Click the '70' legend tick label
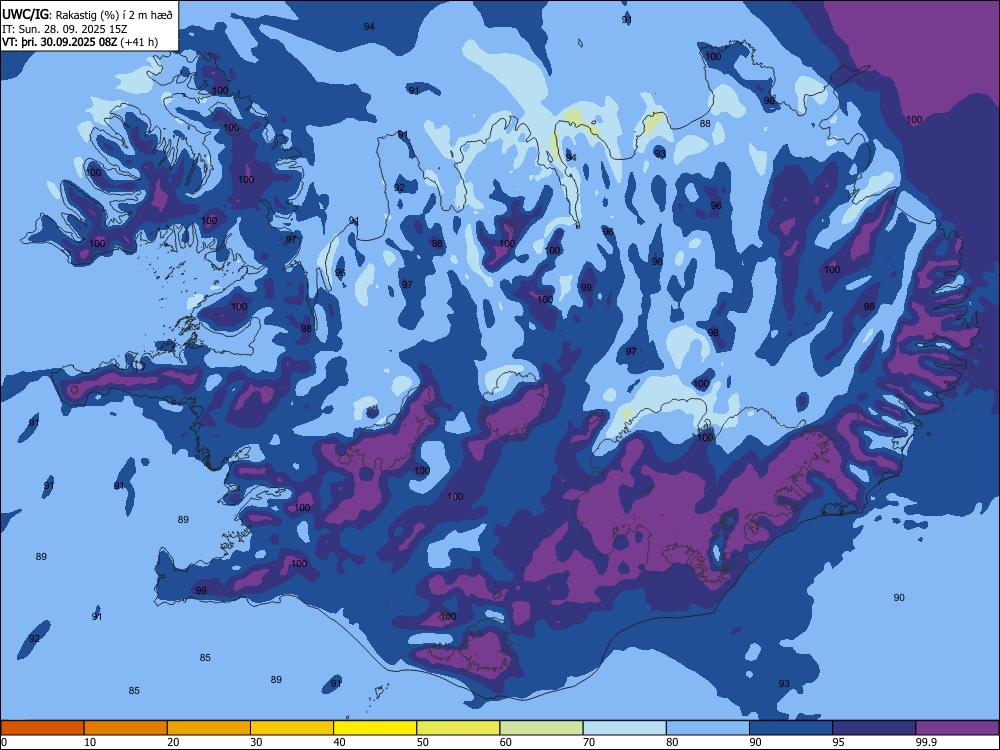Screen dimensions: 1000x750 point(589,742)
